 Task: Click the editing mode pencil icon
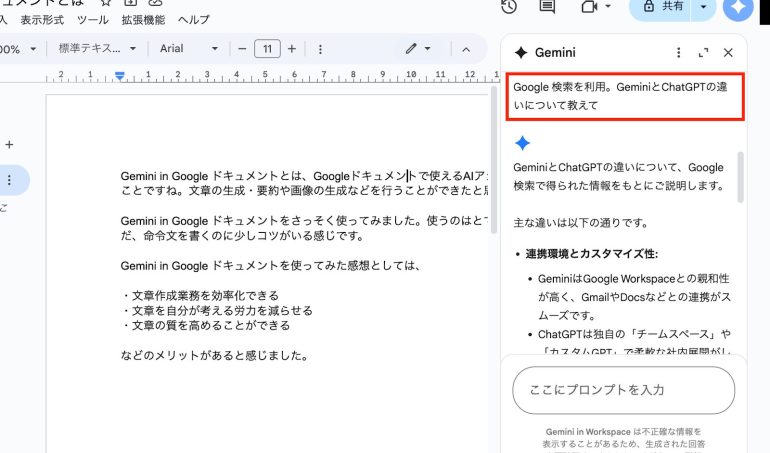411,49
